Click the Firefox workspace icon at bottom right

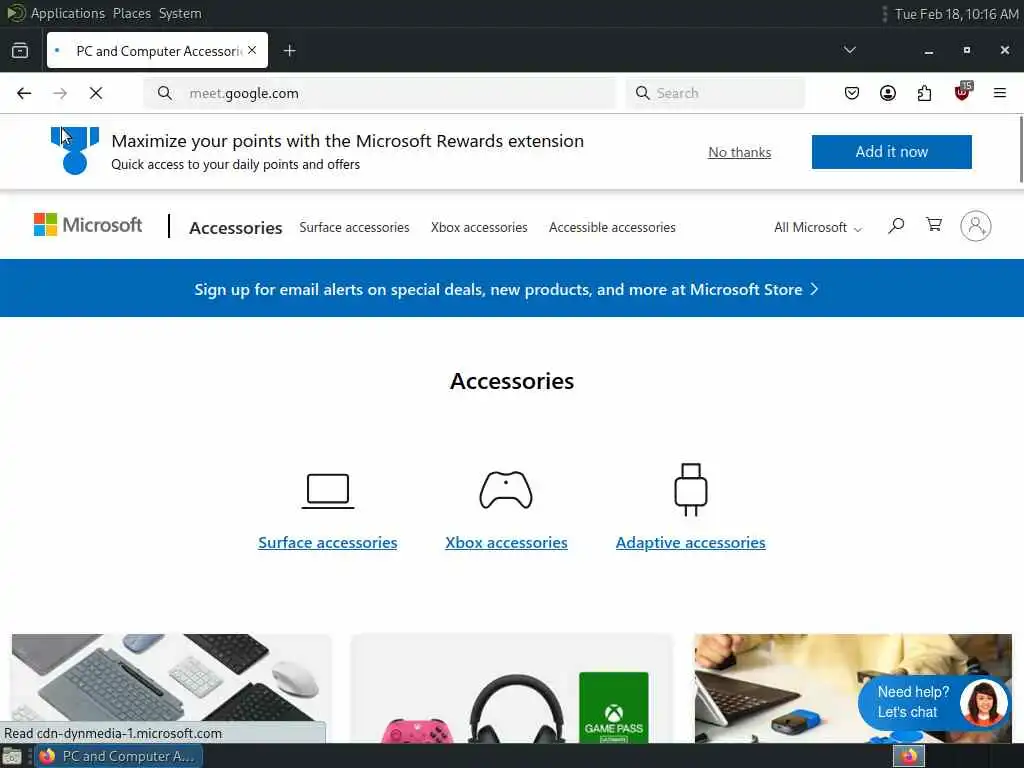(909, 756)
